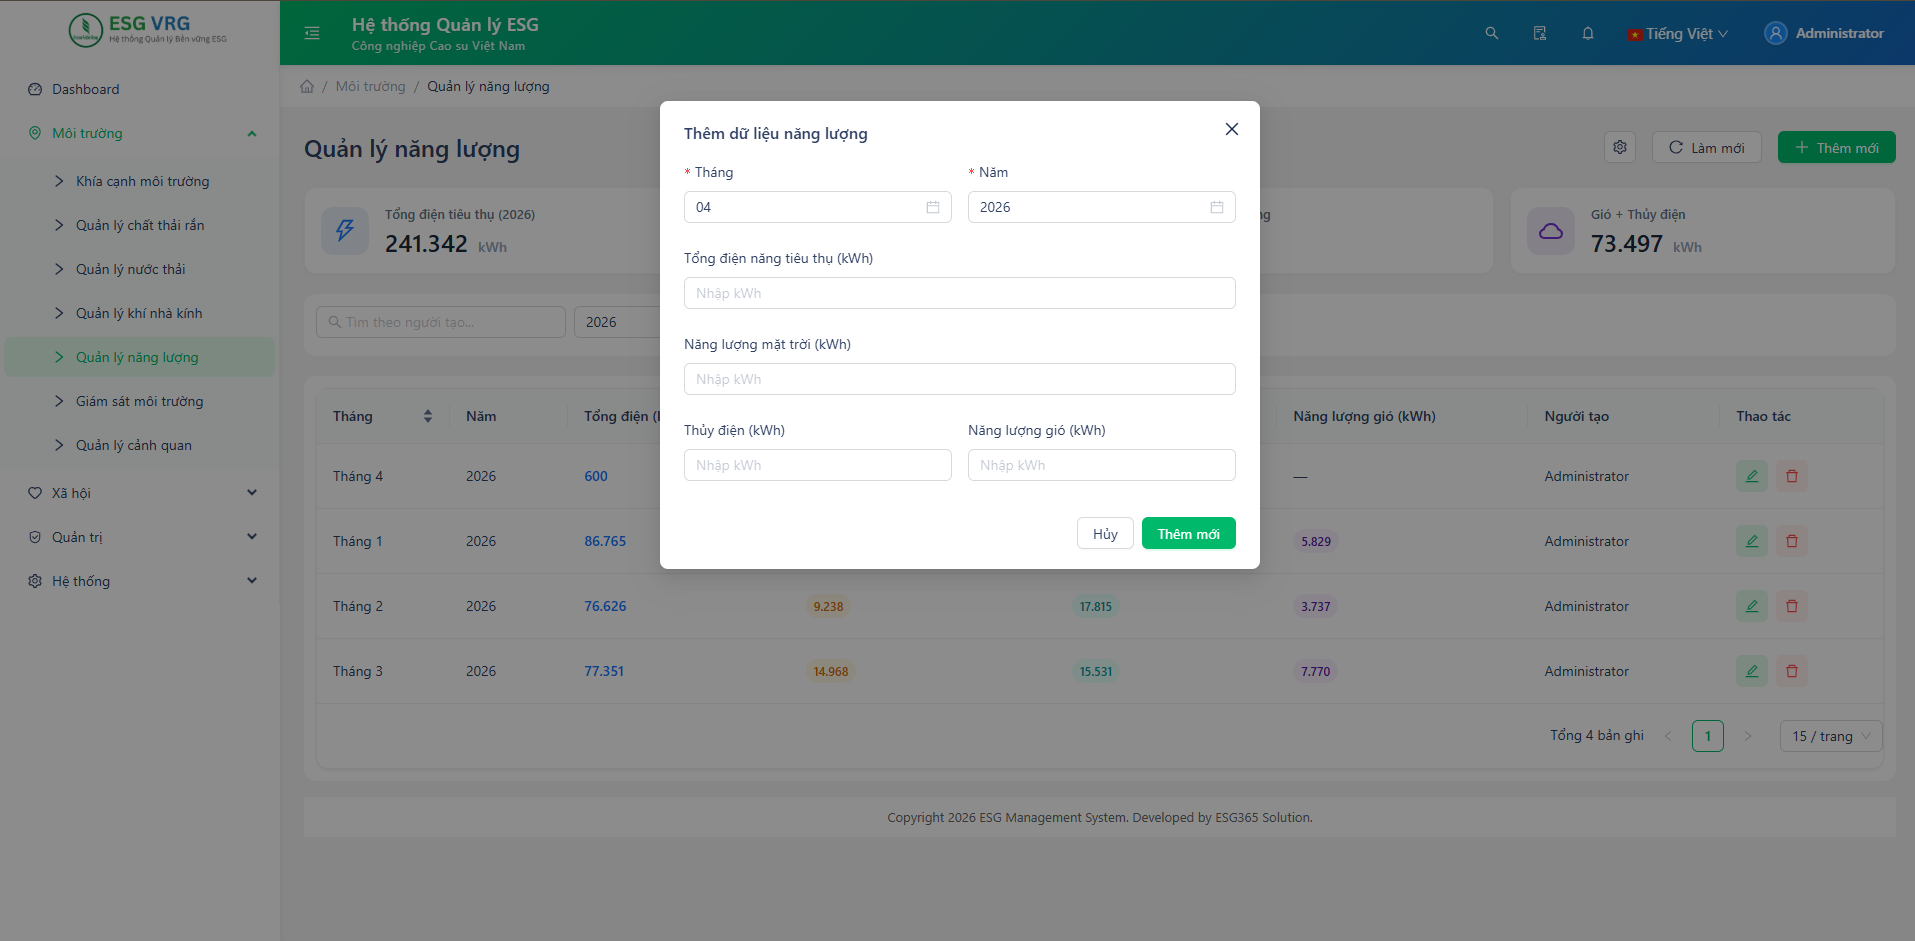The width and height of the screenshot is (1915, 941).
Task: Edit the Tháng 1 row
Action: tap(1752, 541)
